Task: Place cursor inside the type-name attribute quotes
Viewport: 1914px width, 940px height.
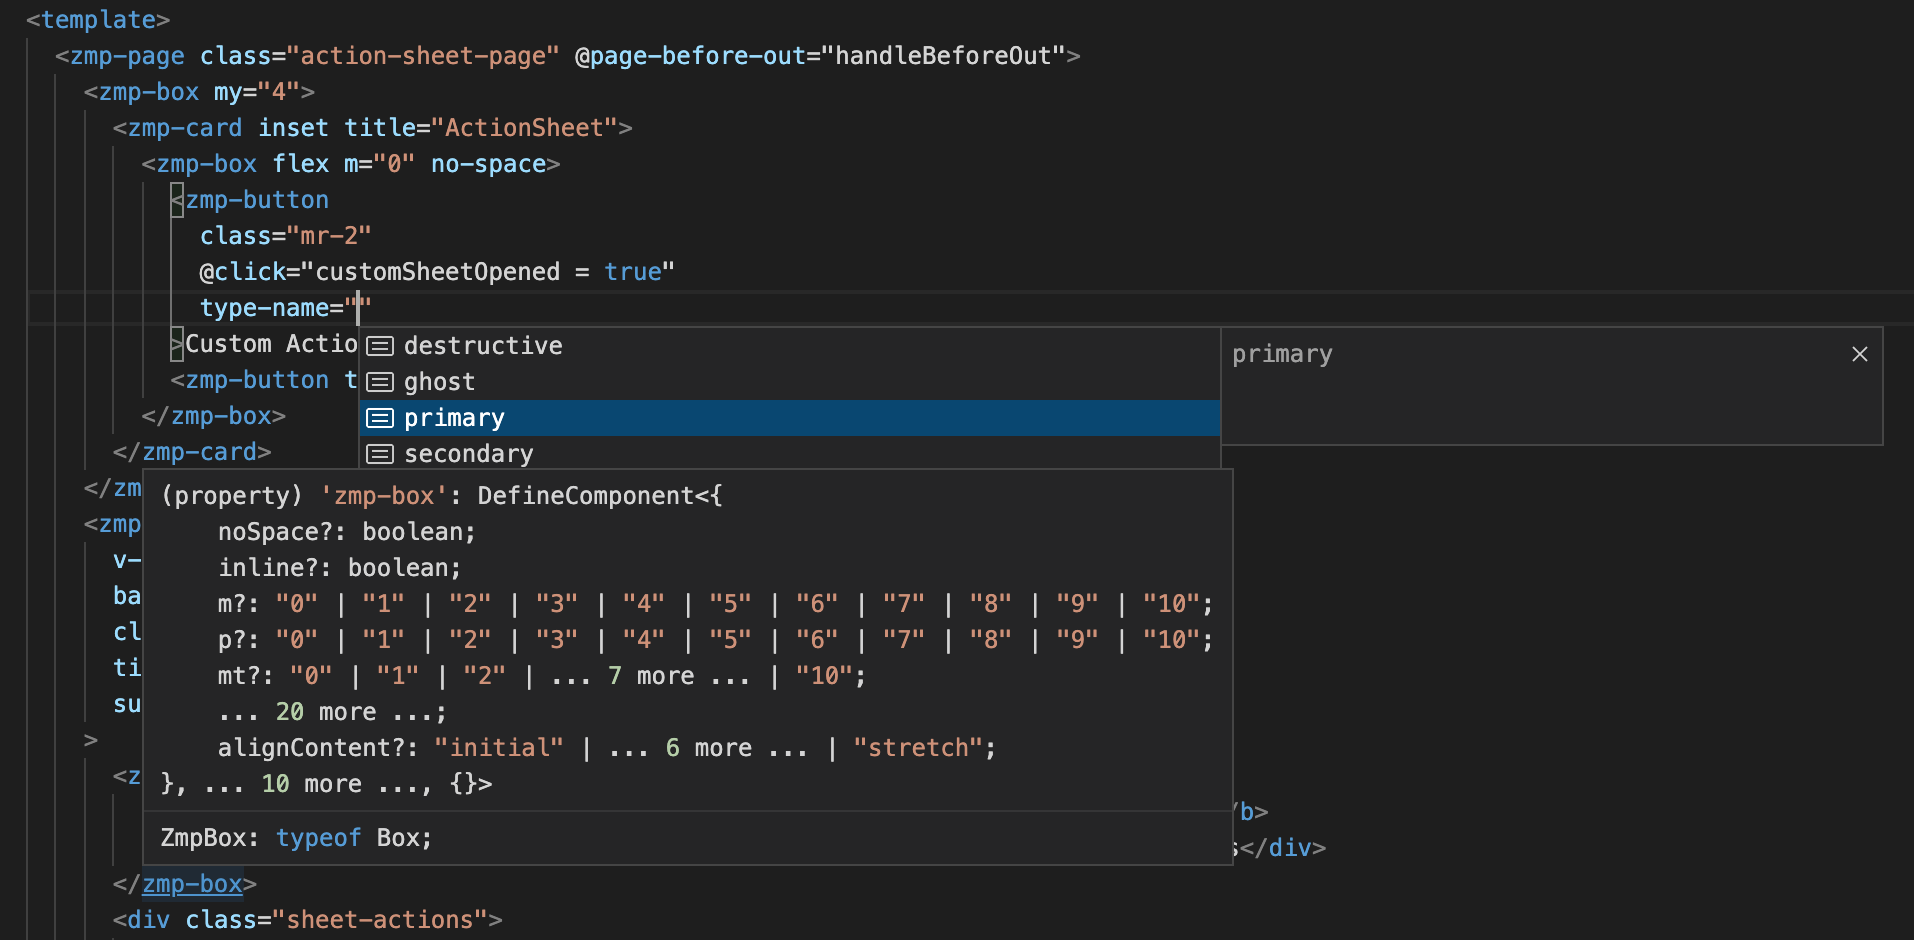Action: click(x=358, y=308)
